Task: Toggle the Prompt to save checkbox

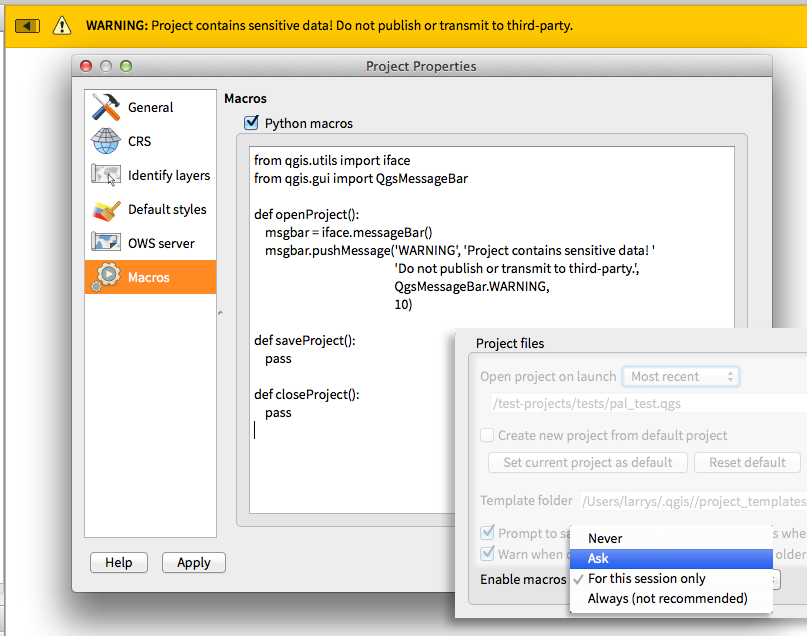Action: (x=487, y=533)
